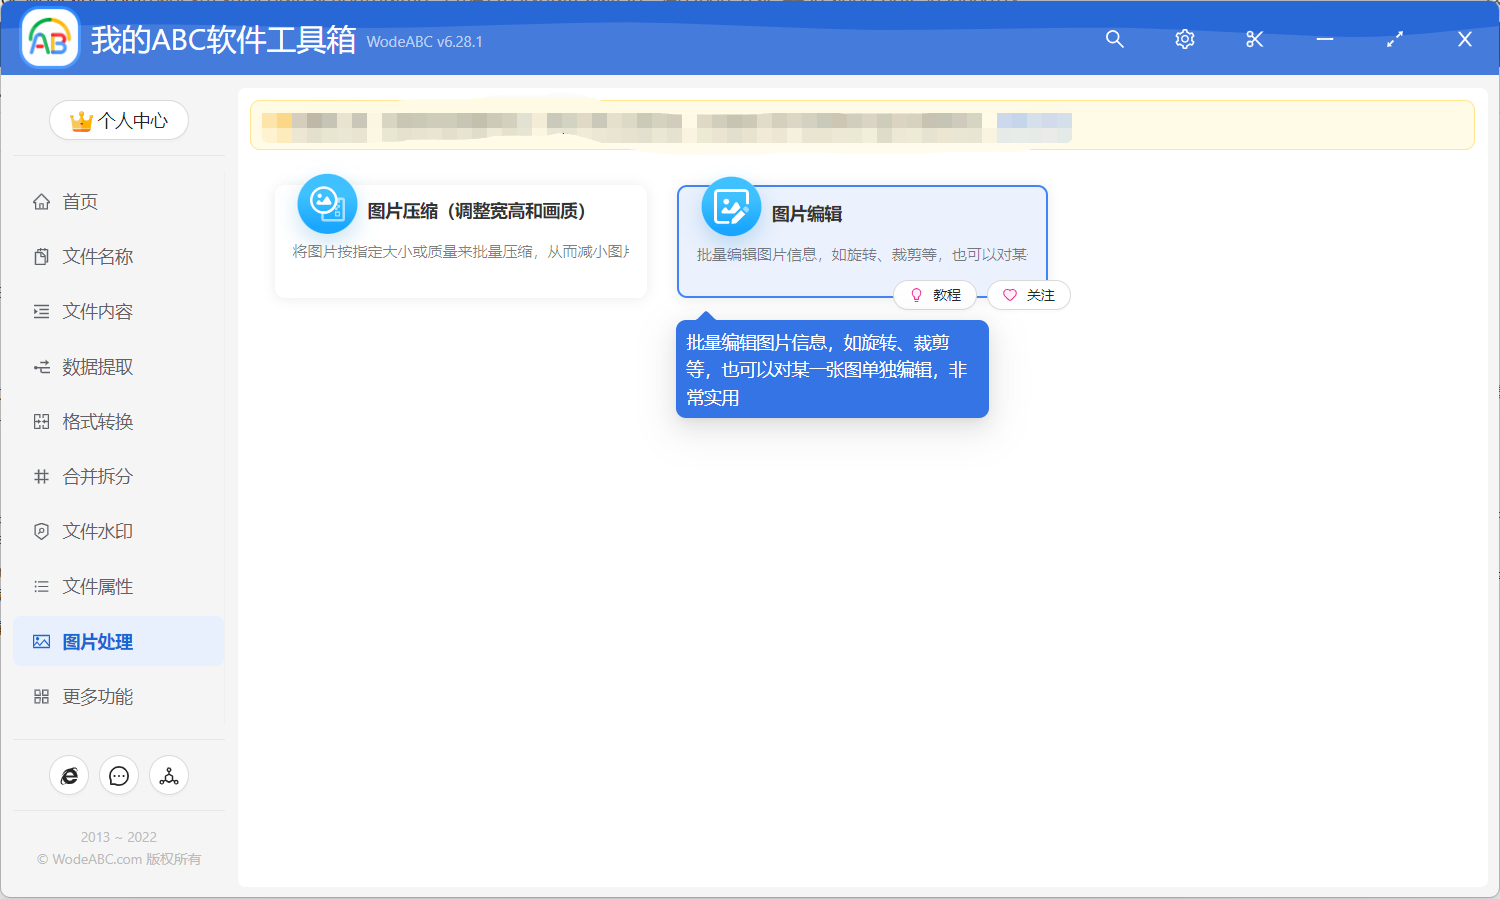Image resolution: width=1500 pixels, height=899 pixels.
Task: Open the 更多功能 section
Action: click(100, 696)
